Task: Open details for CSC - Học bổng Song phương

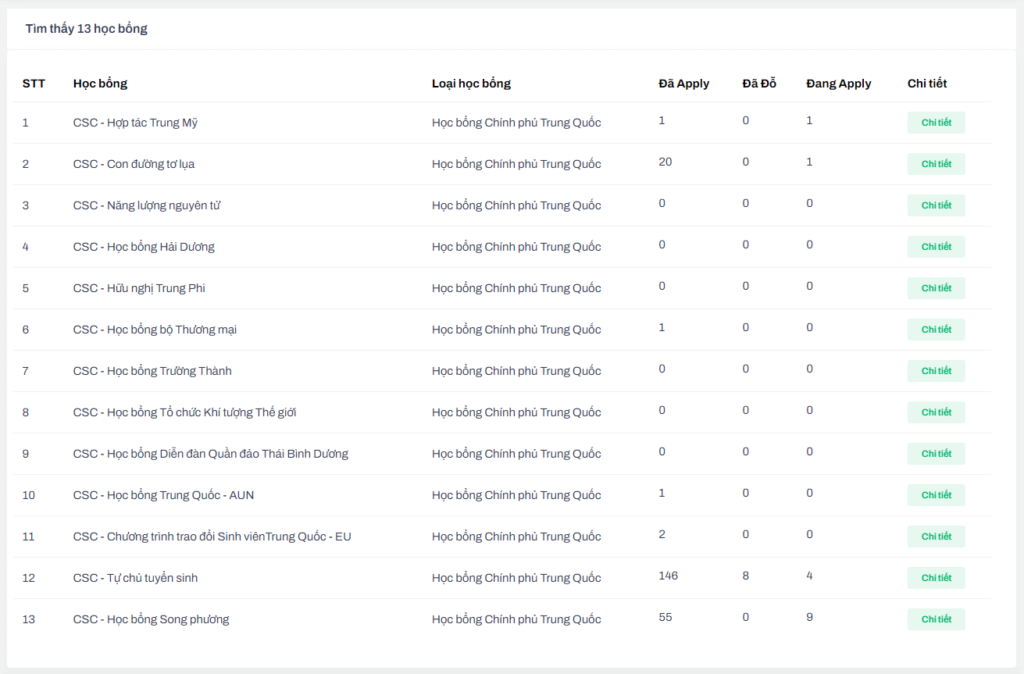Action: coord(936,619)
